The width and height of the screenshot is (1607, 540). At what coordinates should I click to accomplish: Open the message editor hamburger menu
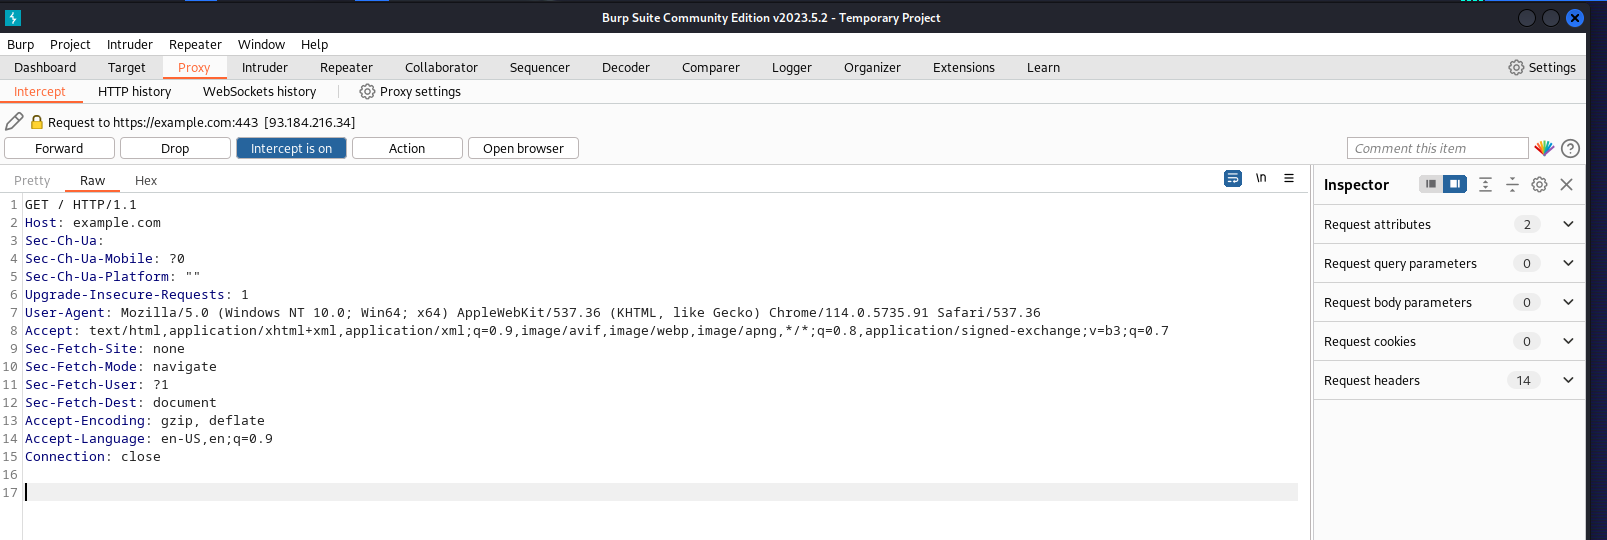[1289, 178]
